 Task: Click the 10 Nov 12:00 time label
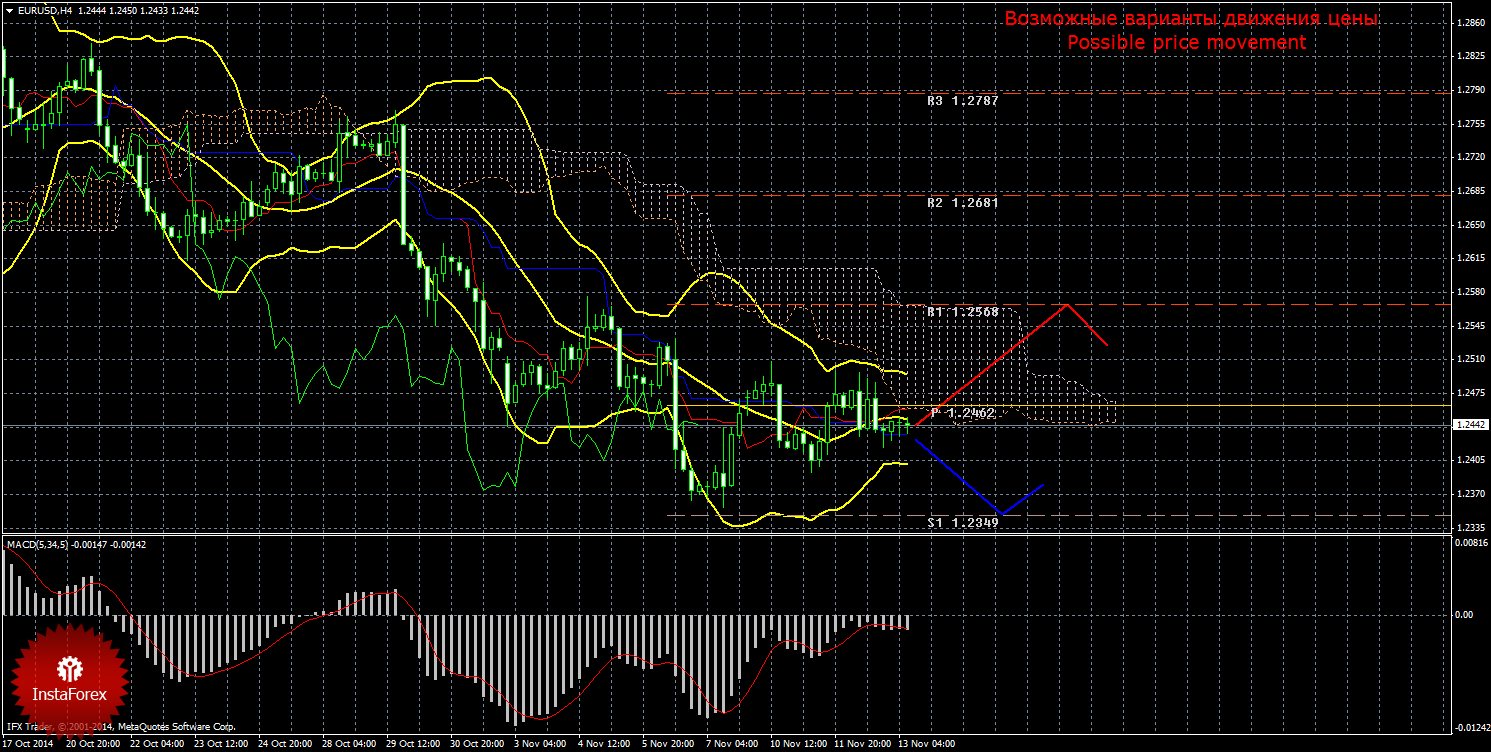(797, 744)
